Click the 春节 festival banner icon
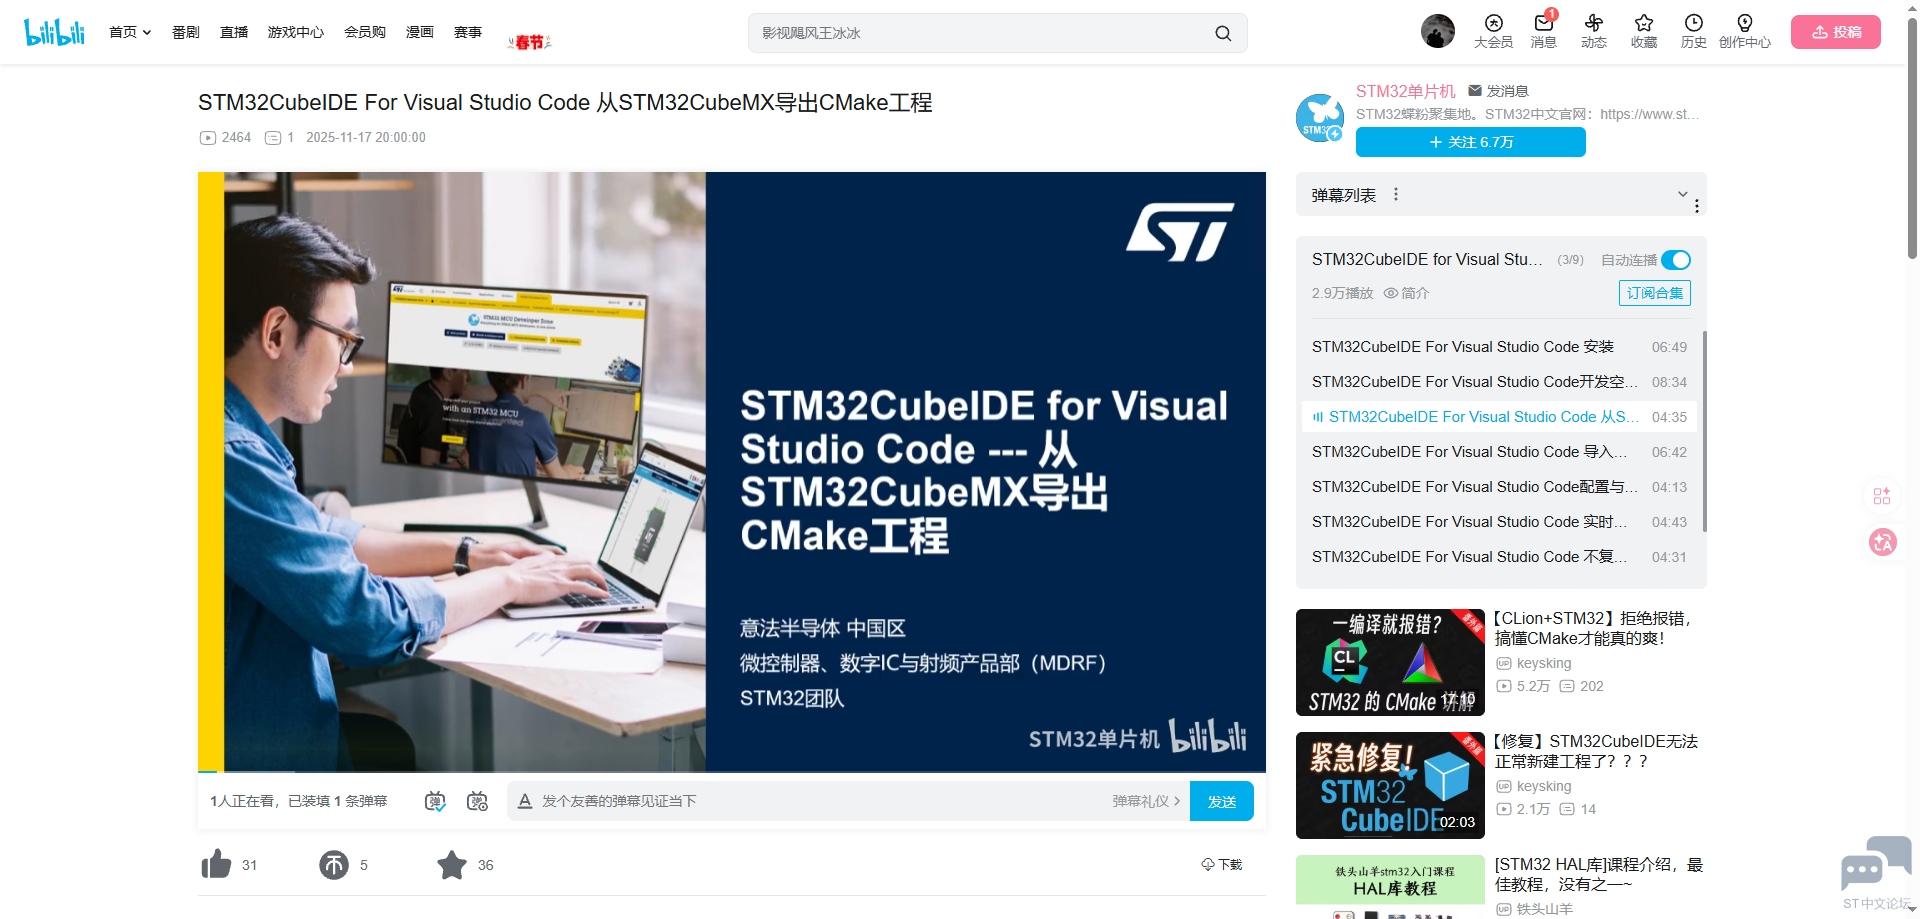 (529, 41)
